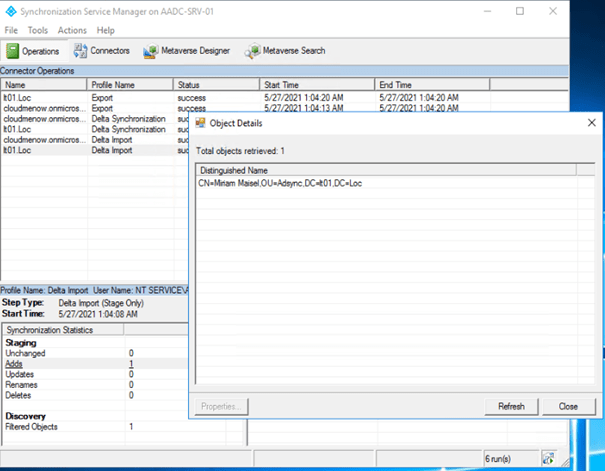The width and height of the screenshot is (605, 471).
Task: Launch Metaverse Search from the toolbar
Action: coord(286,50)
